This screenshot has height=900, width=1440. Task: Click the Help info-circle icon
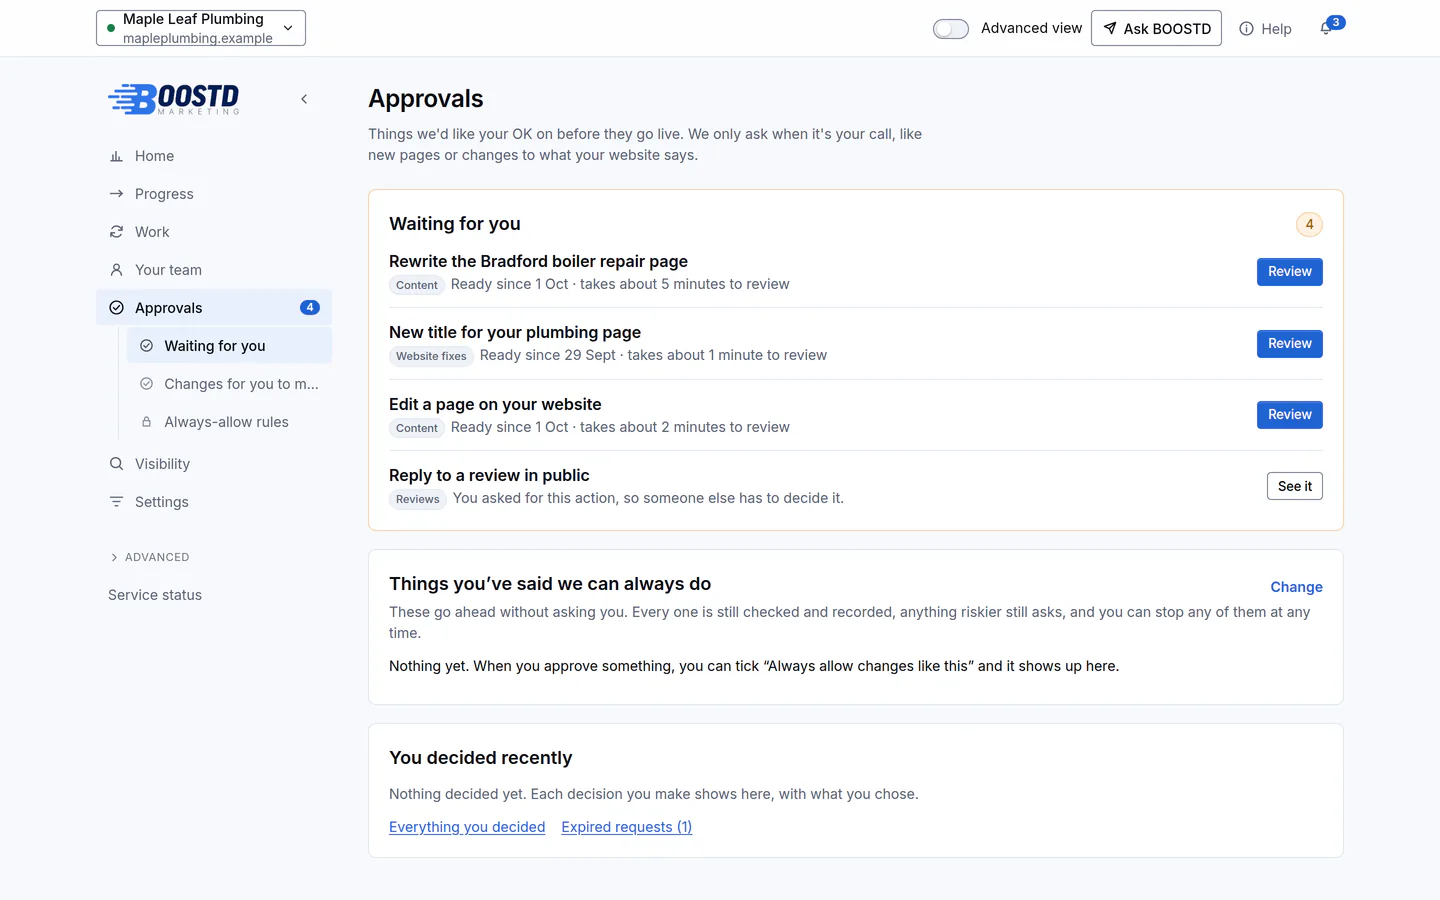(x=1246, y=29)
